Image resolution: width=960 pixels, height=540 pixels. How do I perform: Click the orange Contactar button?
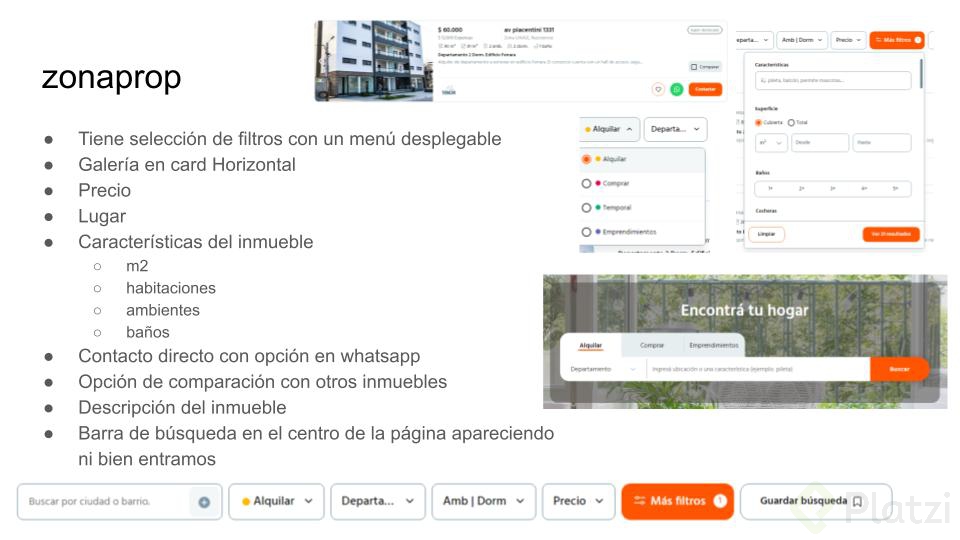point(705,89)
